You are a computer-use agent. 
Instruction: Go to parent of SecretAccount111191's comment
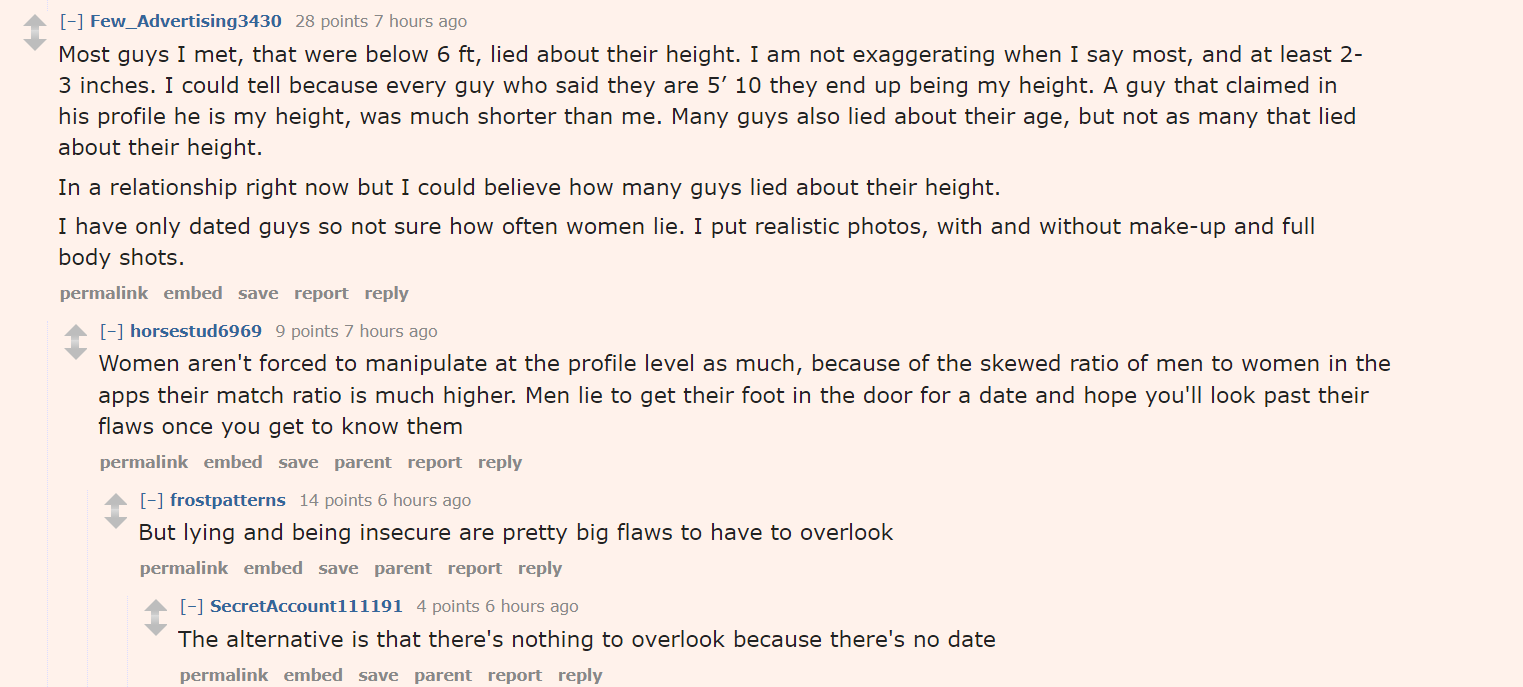coord(443,675)
